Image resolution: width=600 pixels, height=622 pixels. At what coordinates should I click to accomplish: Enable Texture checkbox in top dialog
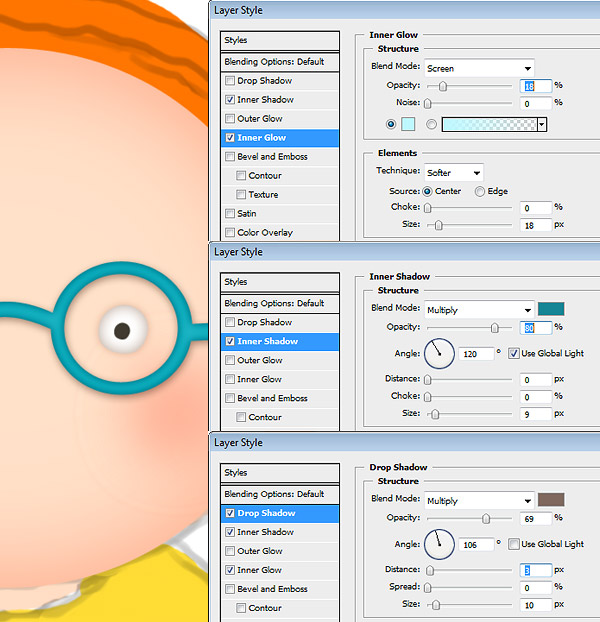[x=241, y=195]
